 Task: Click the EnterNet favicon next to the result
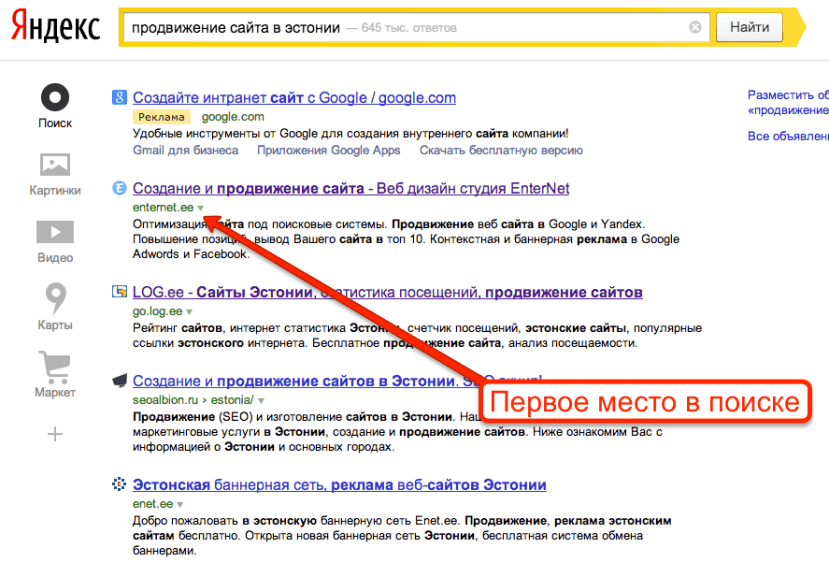click(x=119, y=188)
